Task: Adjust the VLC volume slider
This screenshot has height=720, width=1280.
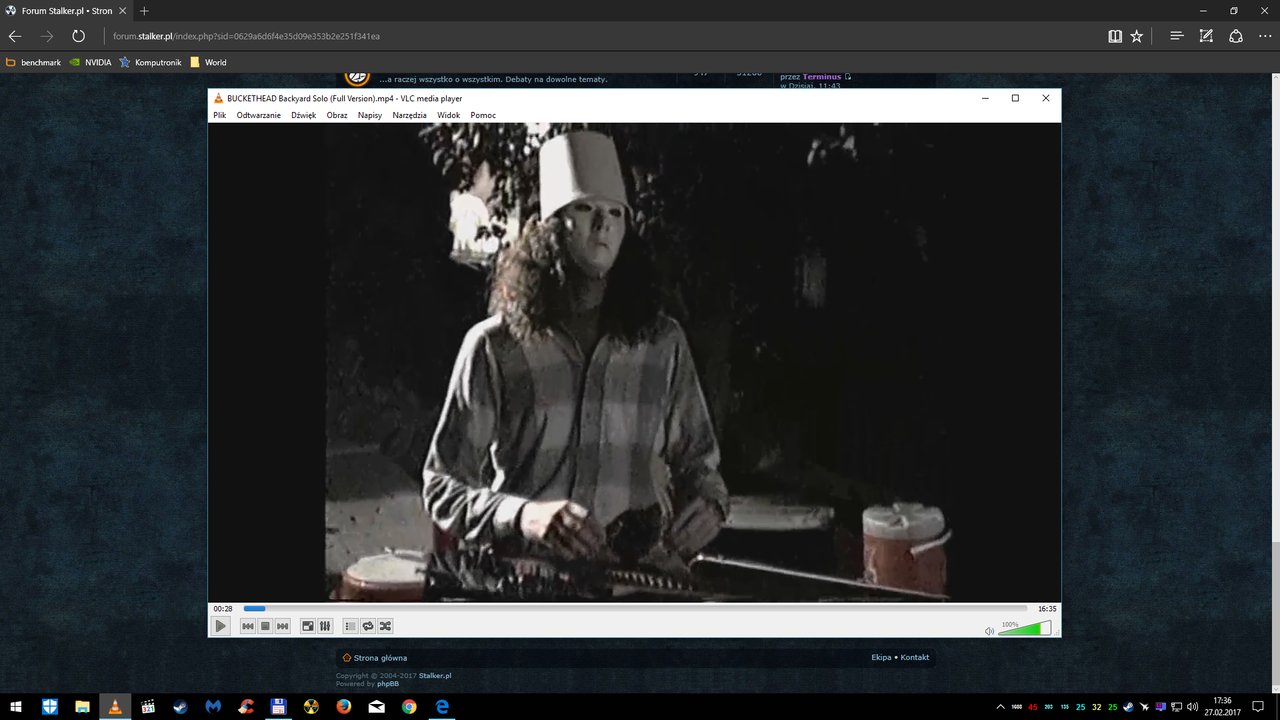Action: pyautogui.click(x=1024, y=628)
